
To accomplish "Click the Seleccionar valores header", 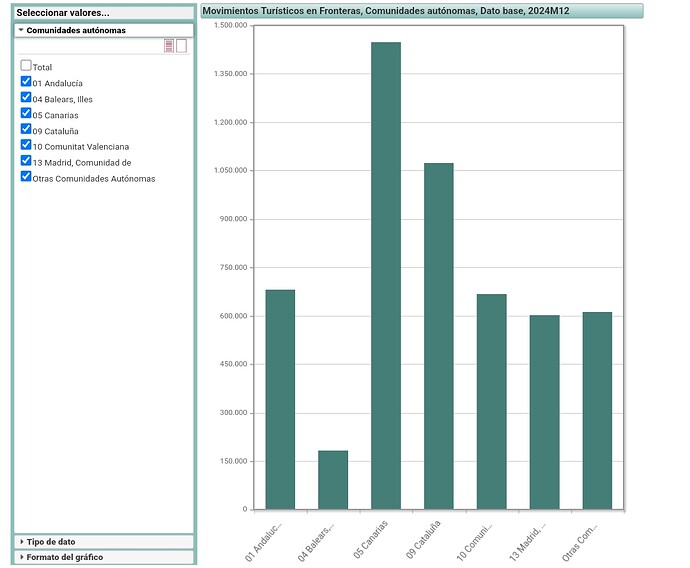I will point(103,13).
